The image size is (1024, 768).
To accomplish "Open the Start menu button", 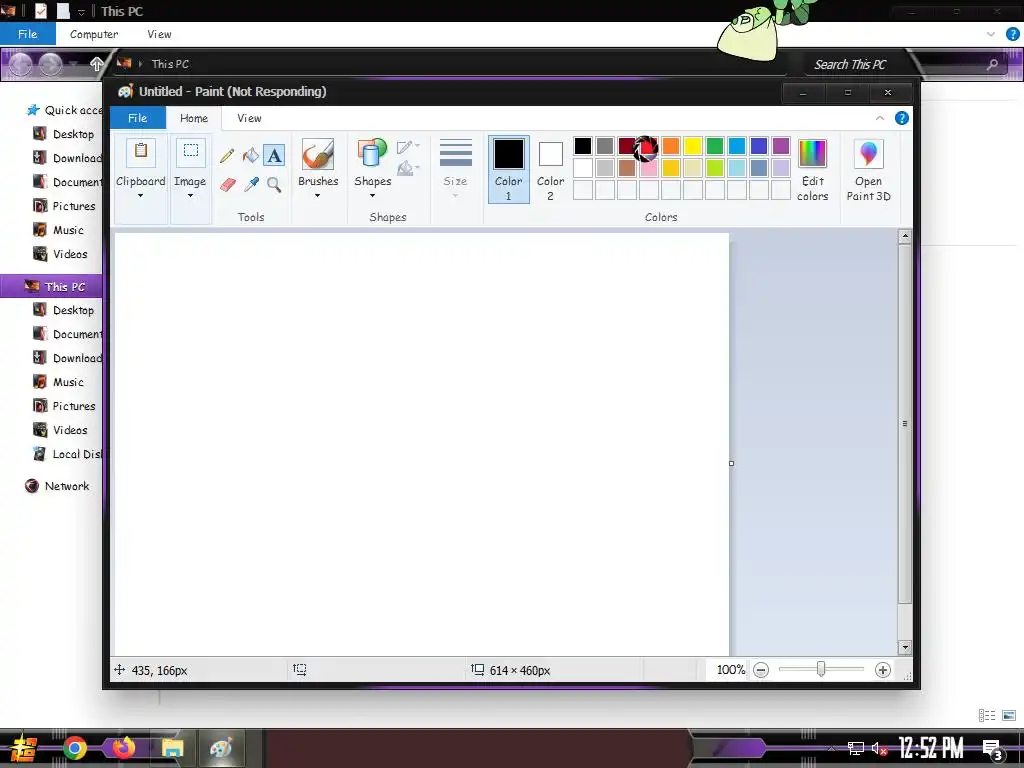I will (x=24, y=749).
